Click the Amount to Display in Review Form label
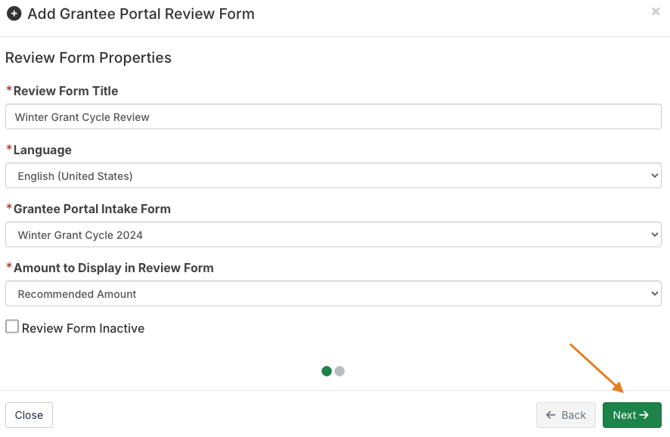The image size is (670, 437). click(x=113, y=268)
